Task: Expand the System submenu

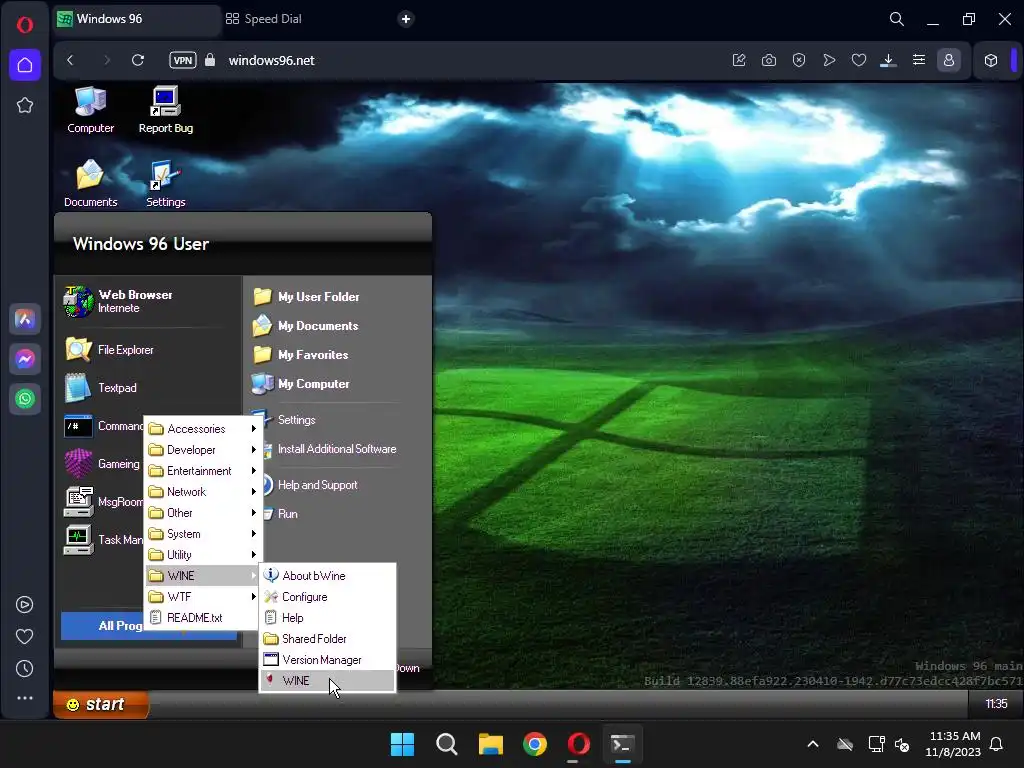Action: click(203, 534)
